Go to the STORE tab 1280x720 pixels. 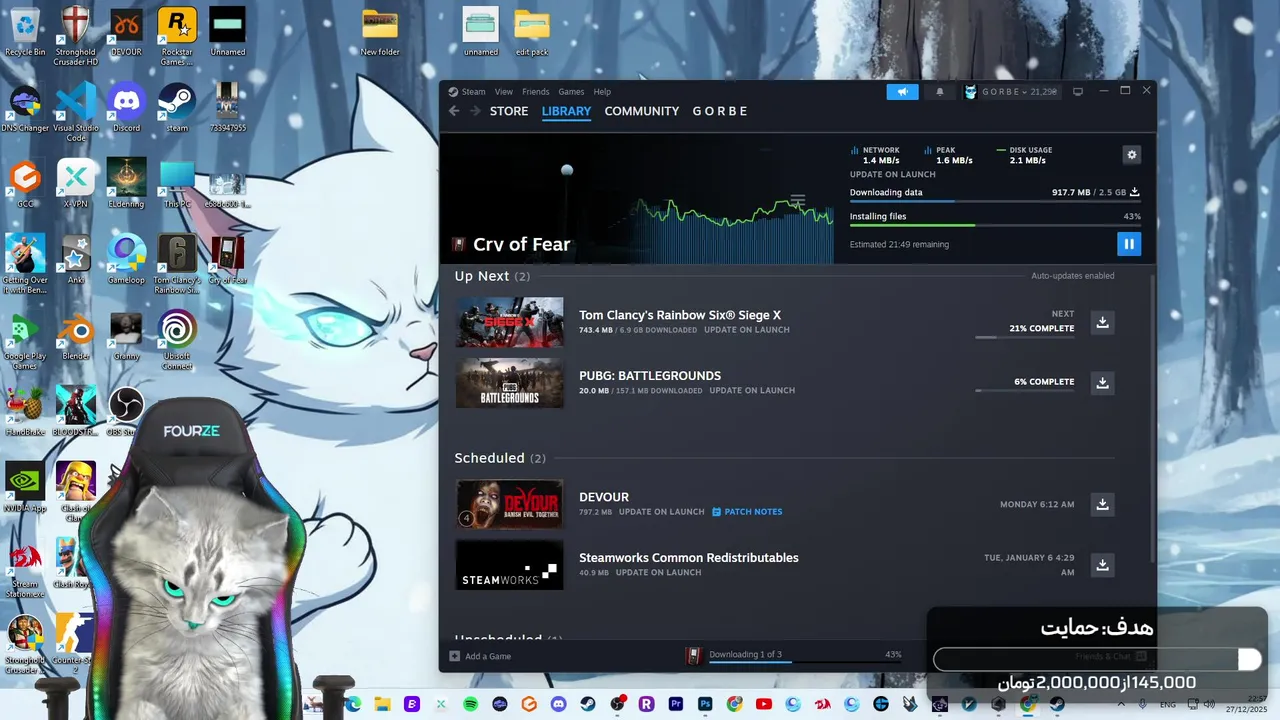[509, 111]
